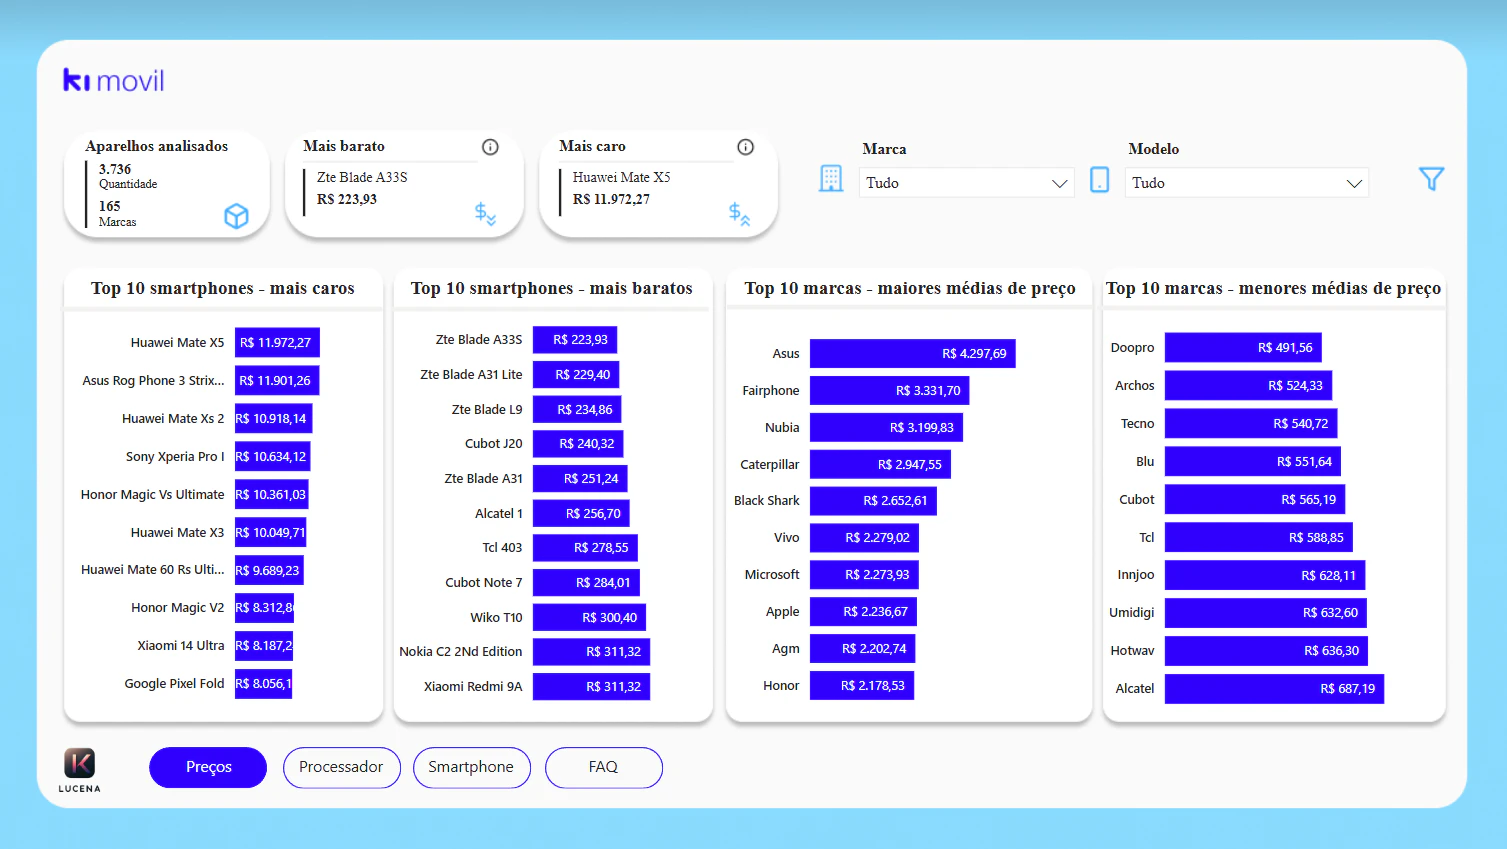Click the cube icon in Aparelhos analisados card
Screen dimensions: 1507x849
(x=236, y=216)
